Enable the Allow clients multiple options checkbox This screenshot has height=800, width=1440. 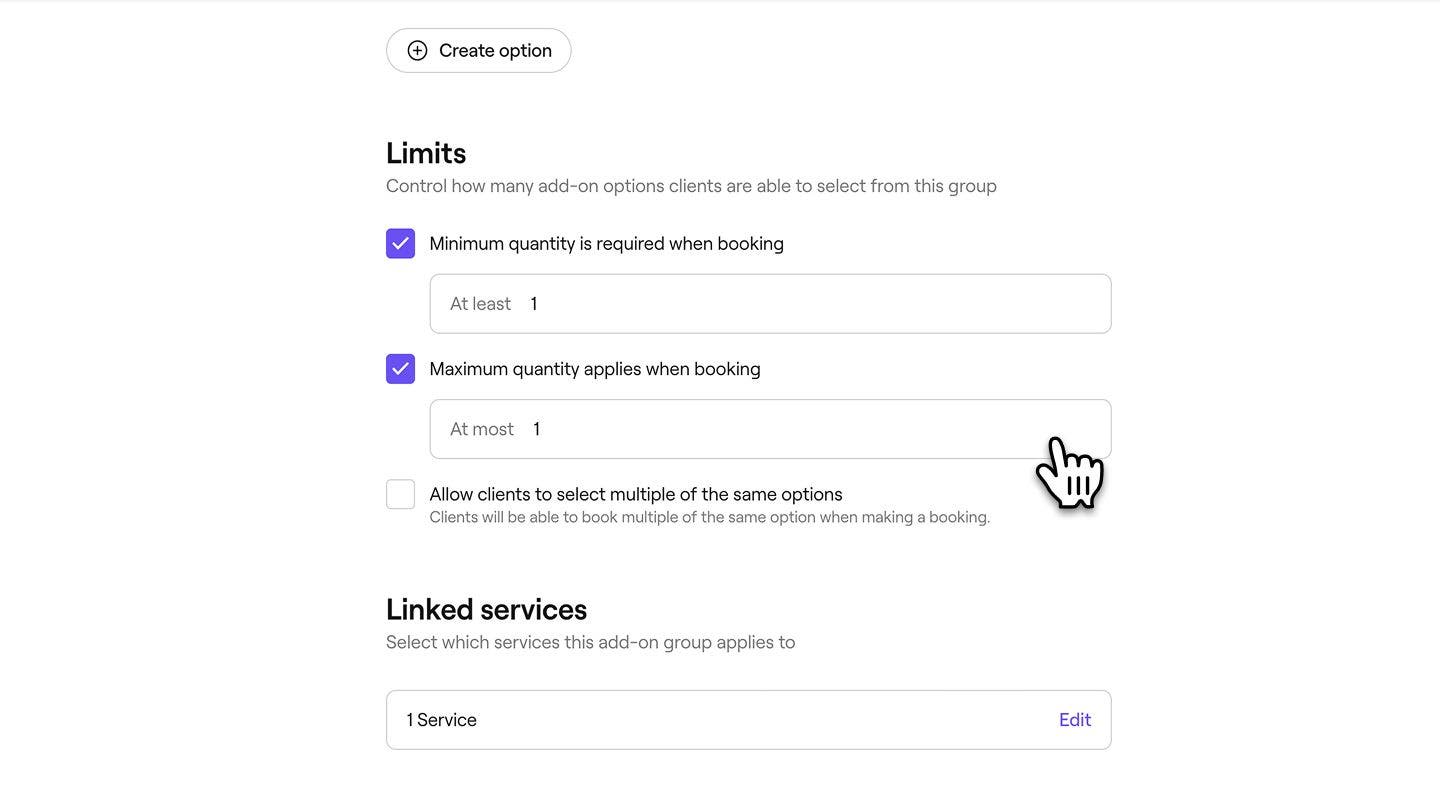[x=400, y=494]
